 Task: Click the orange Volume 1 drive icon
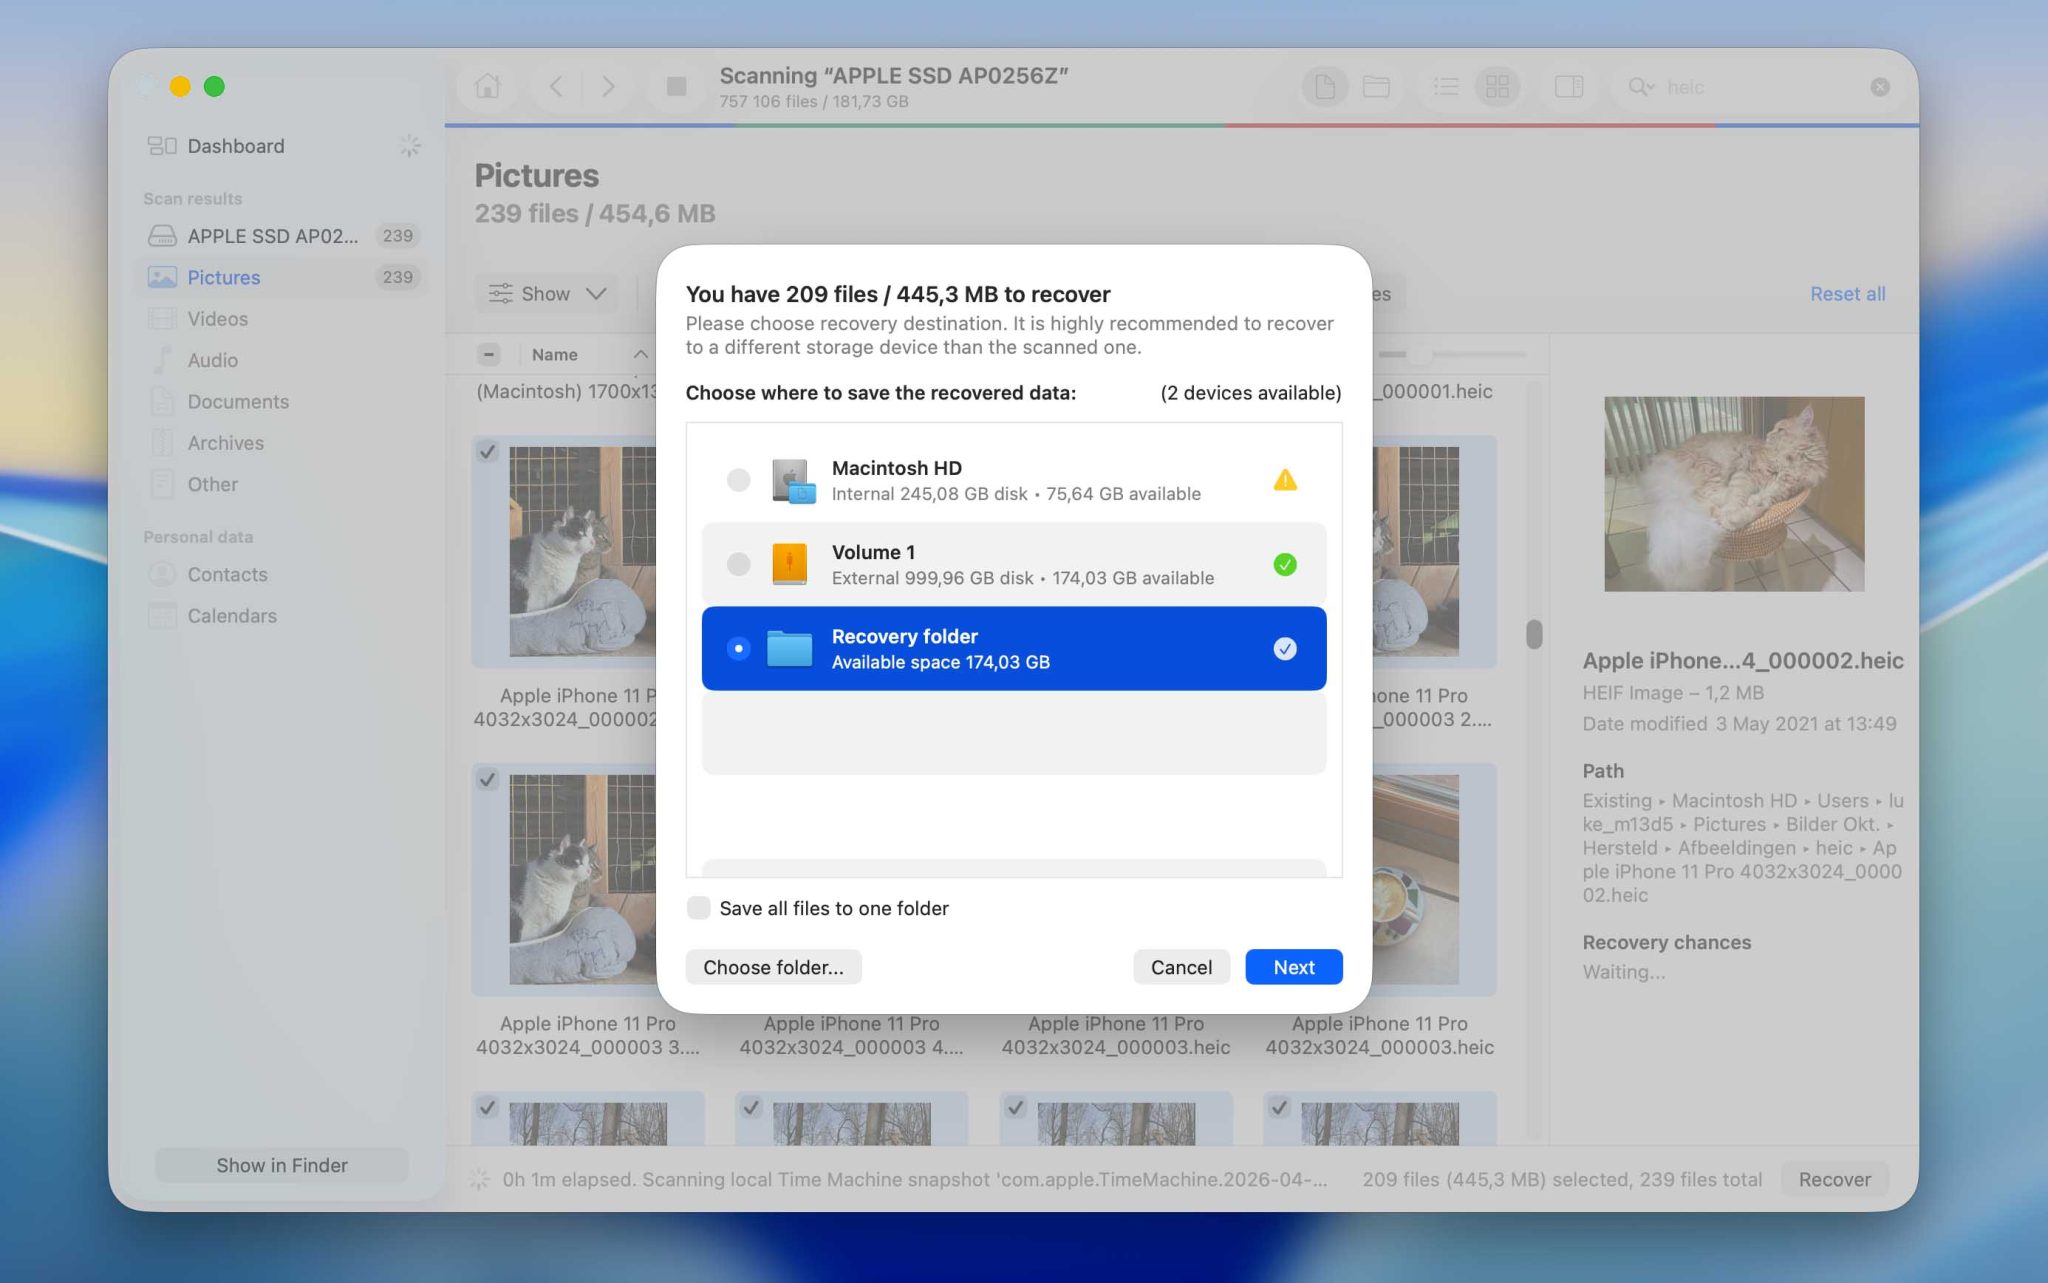789,564
